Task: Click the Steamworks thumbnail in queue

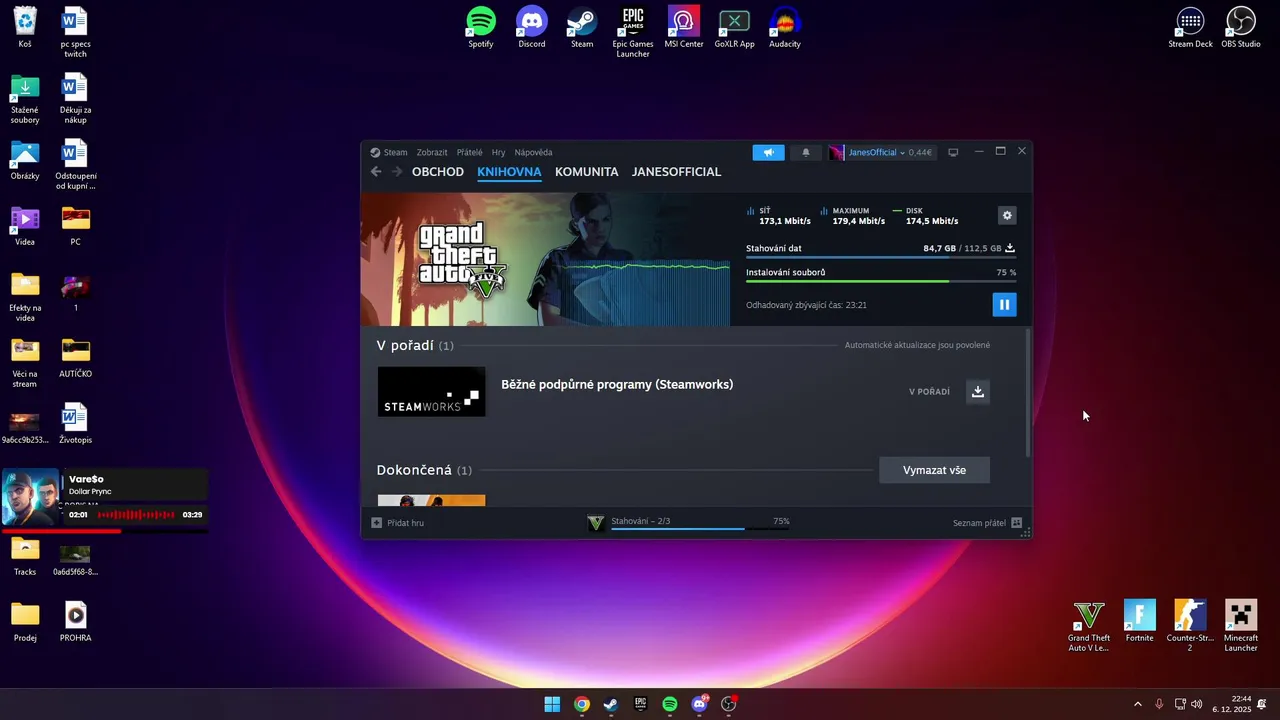Action: click(431, 392)
